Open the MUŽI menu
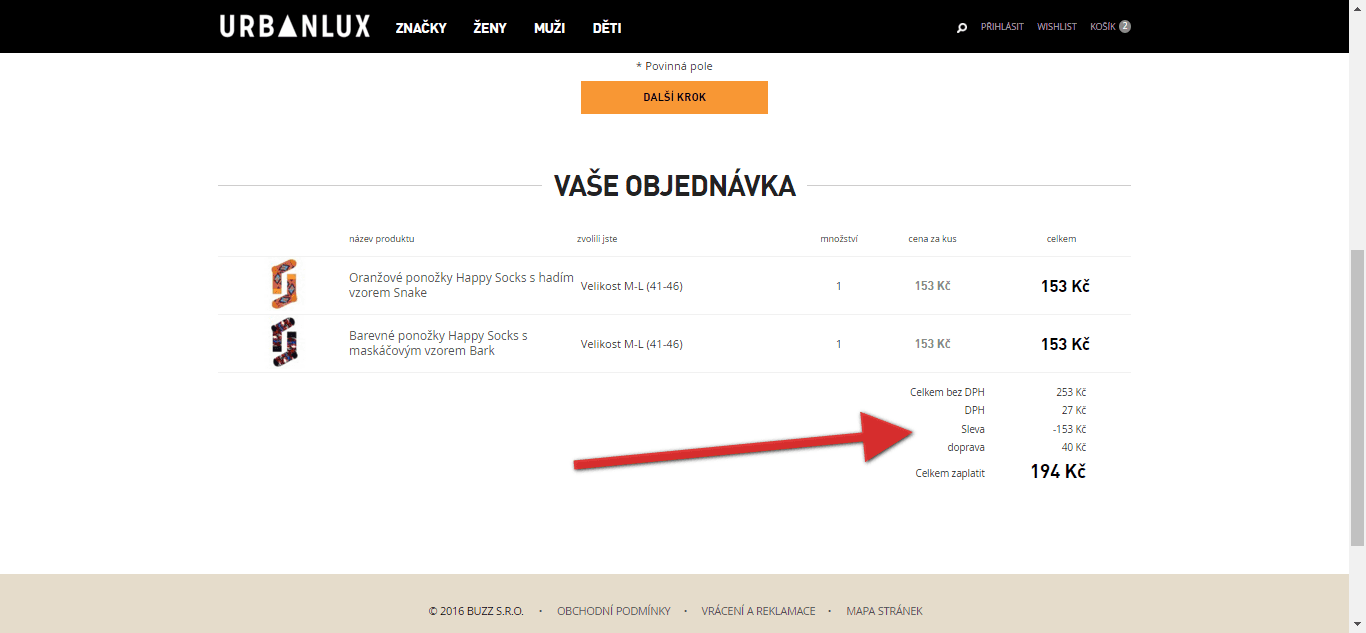Image resolution: width=1366 pixels, height=633 pixels. pos(549,28)
